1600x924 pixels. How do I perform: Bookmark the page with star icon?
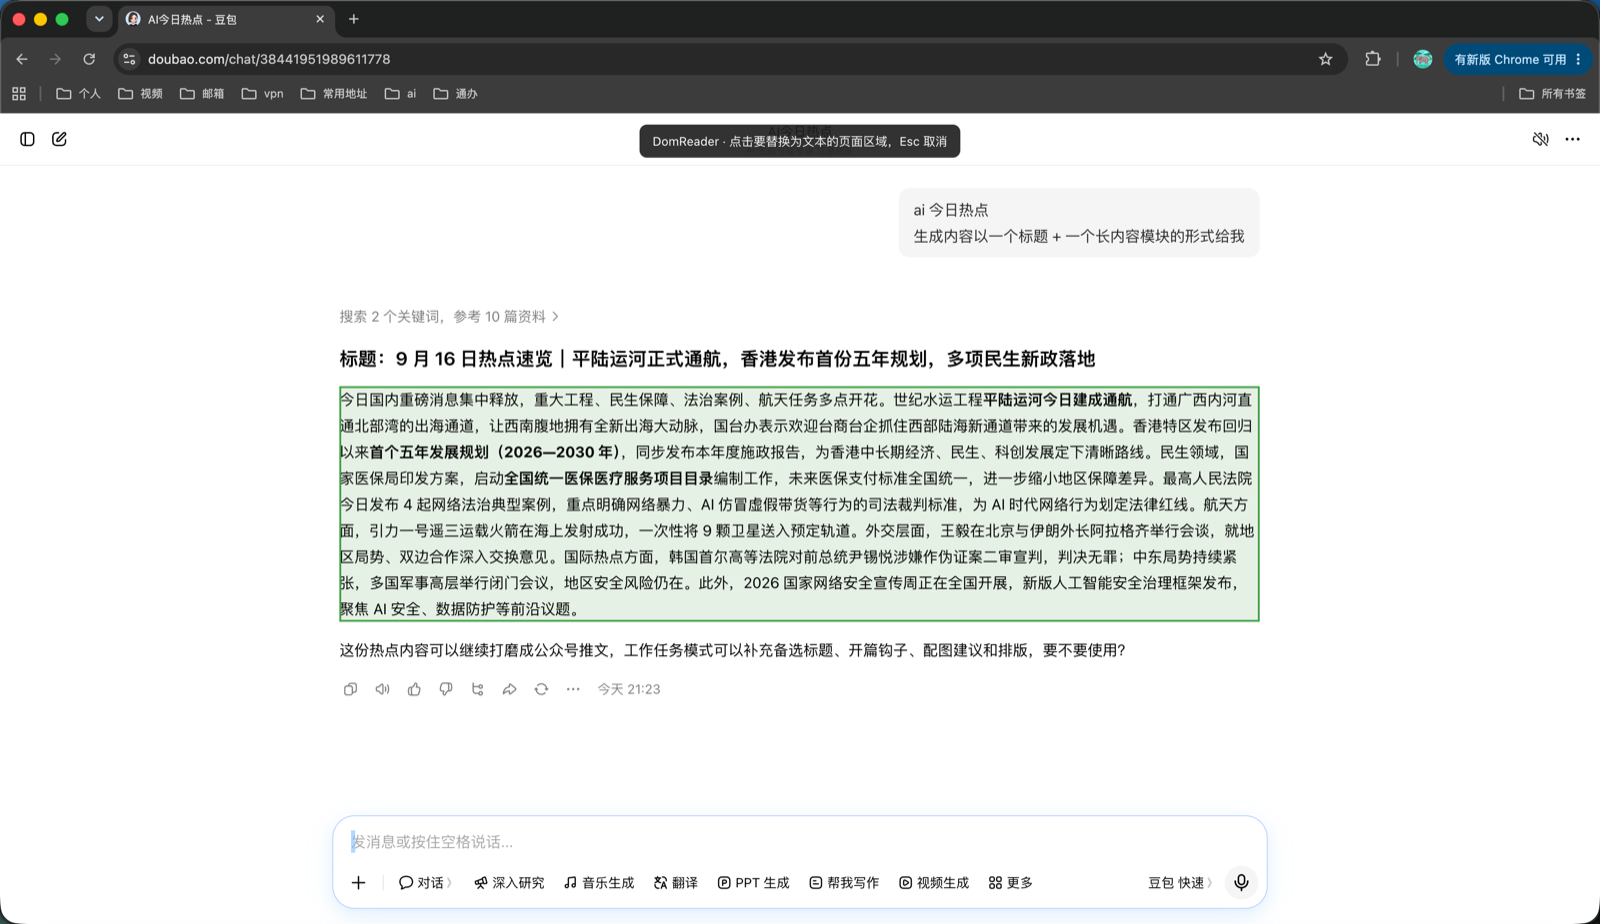coord(1326,59)
